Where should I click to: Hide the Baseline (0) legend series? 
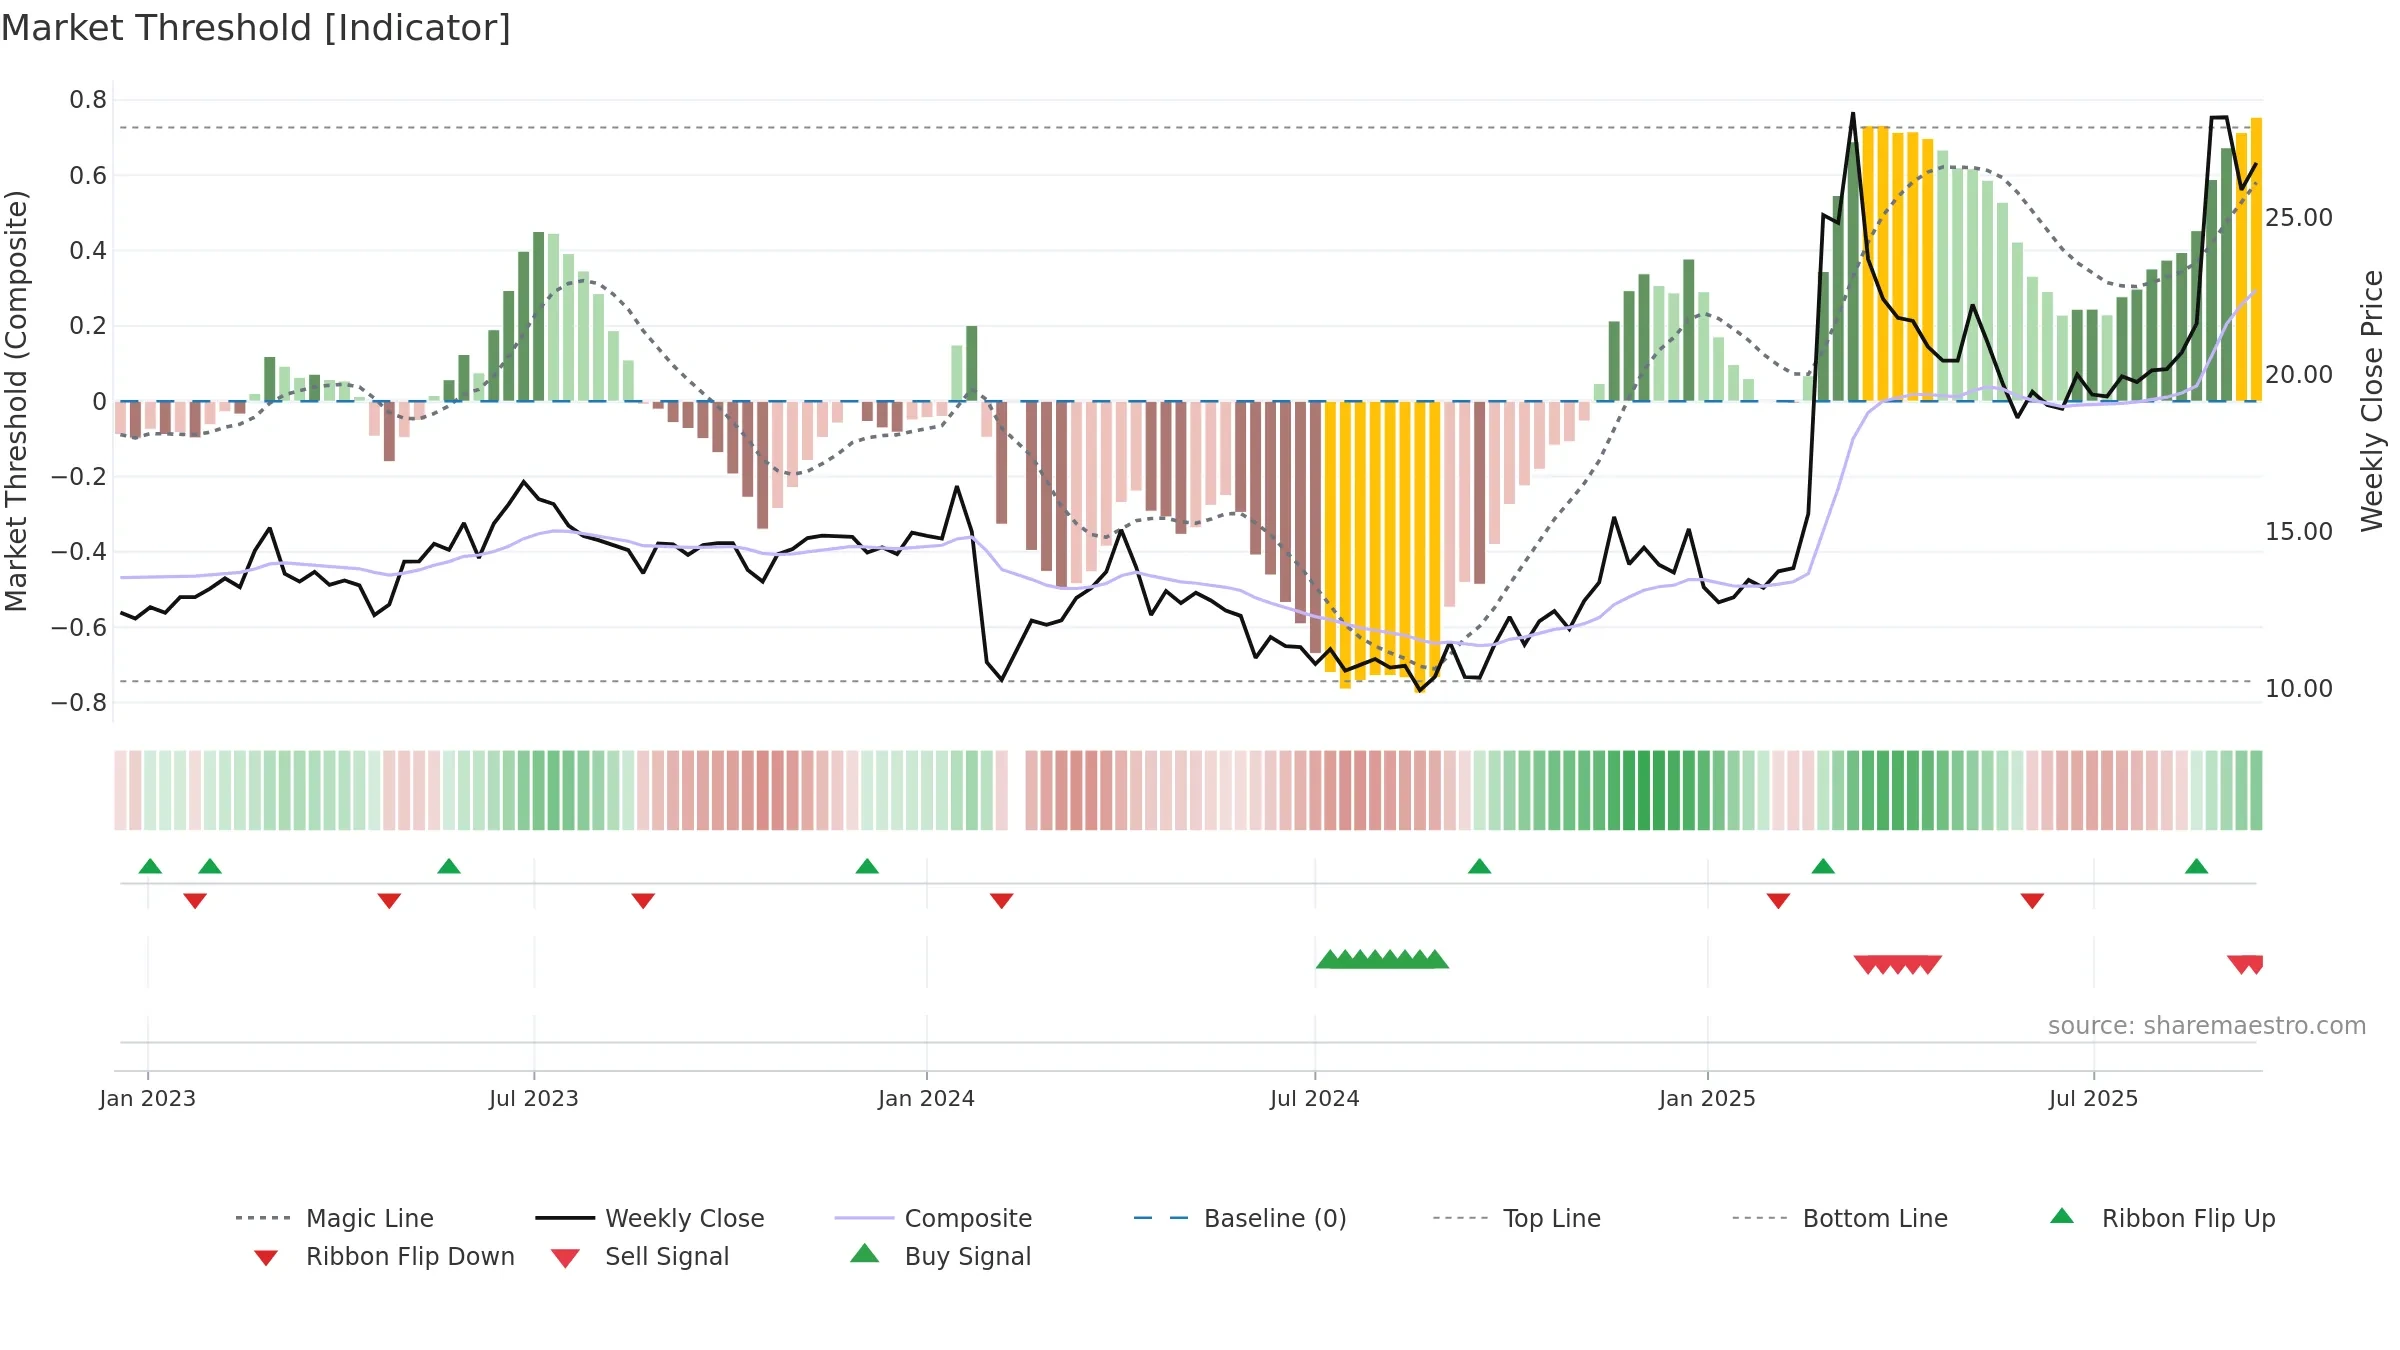point(1240,1218)
